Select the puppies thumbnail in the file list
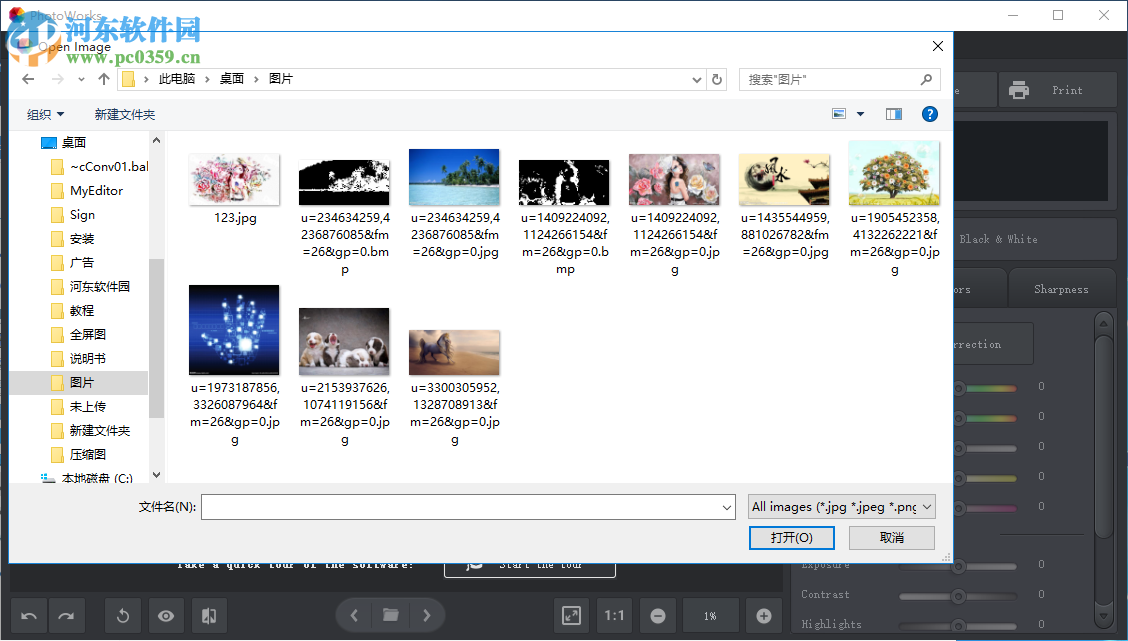1128x641 pixels. [344, 338]
